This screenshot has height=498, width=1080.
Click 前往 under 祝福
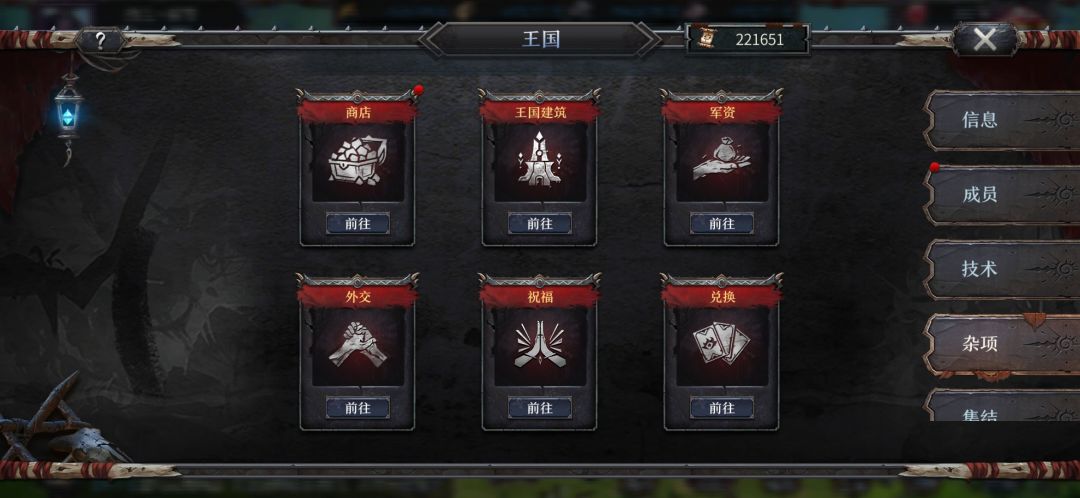click(x=539, y=408)
